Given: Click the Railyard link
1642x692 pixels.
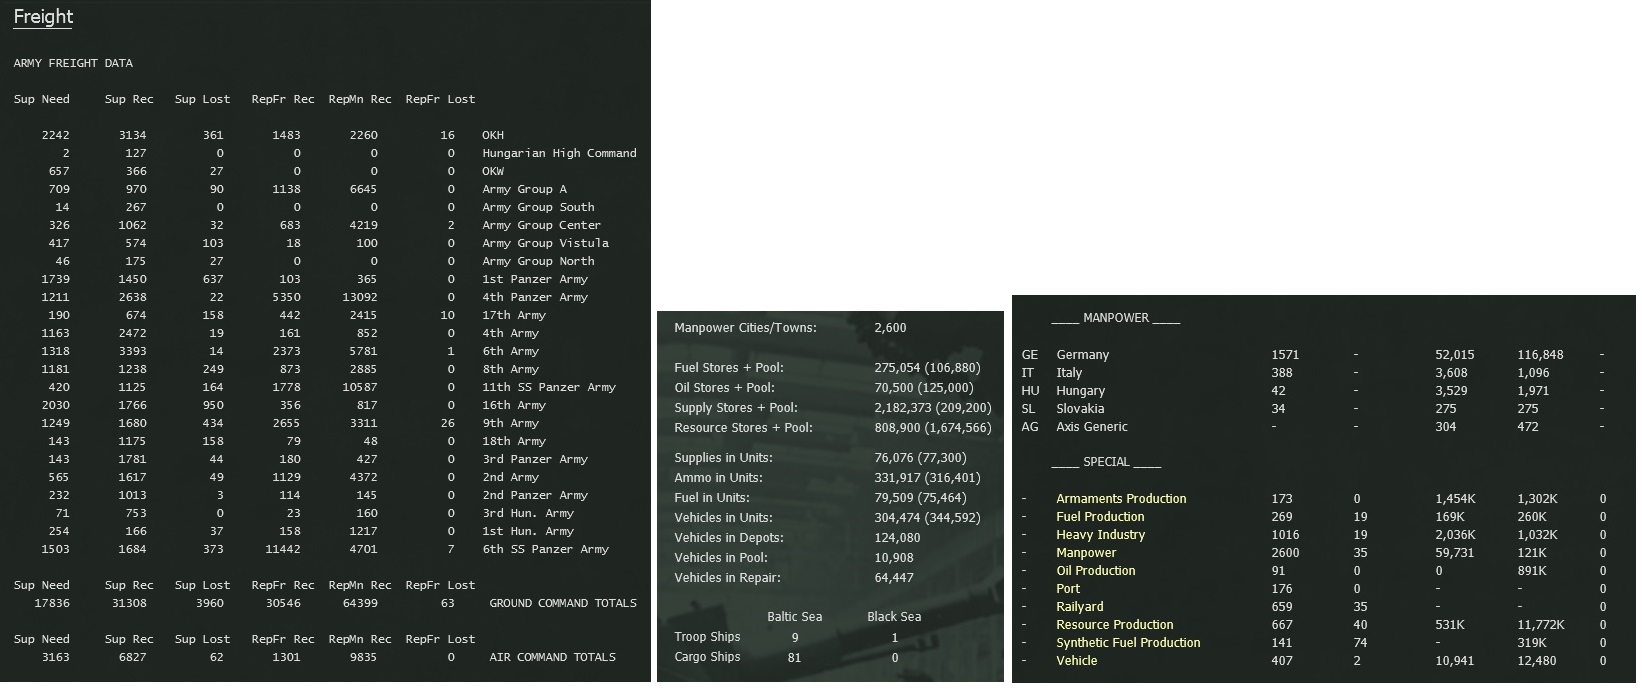Looking at the screenshot, I should (x=1080, y=607).
